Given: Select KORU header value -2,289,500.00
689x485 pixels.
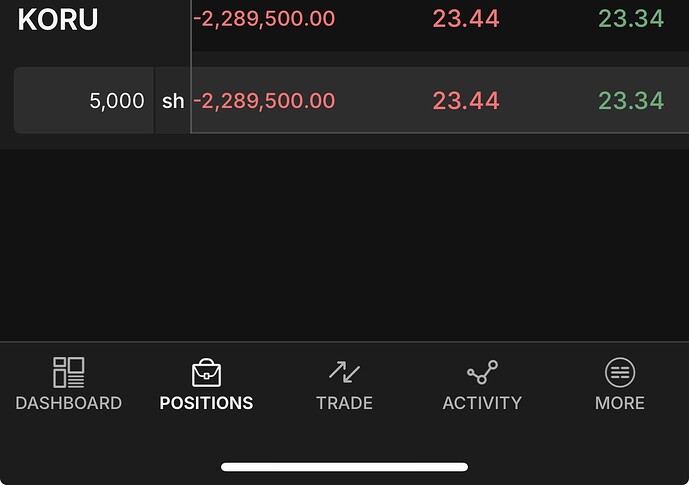Looking at the screenshot, I should tap(264, 18).
